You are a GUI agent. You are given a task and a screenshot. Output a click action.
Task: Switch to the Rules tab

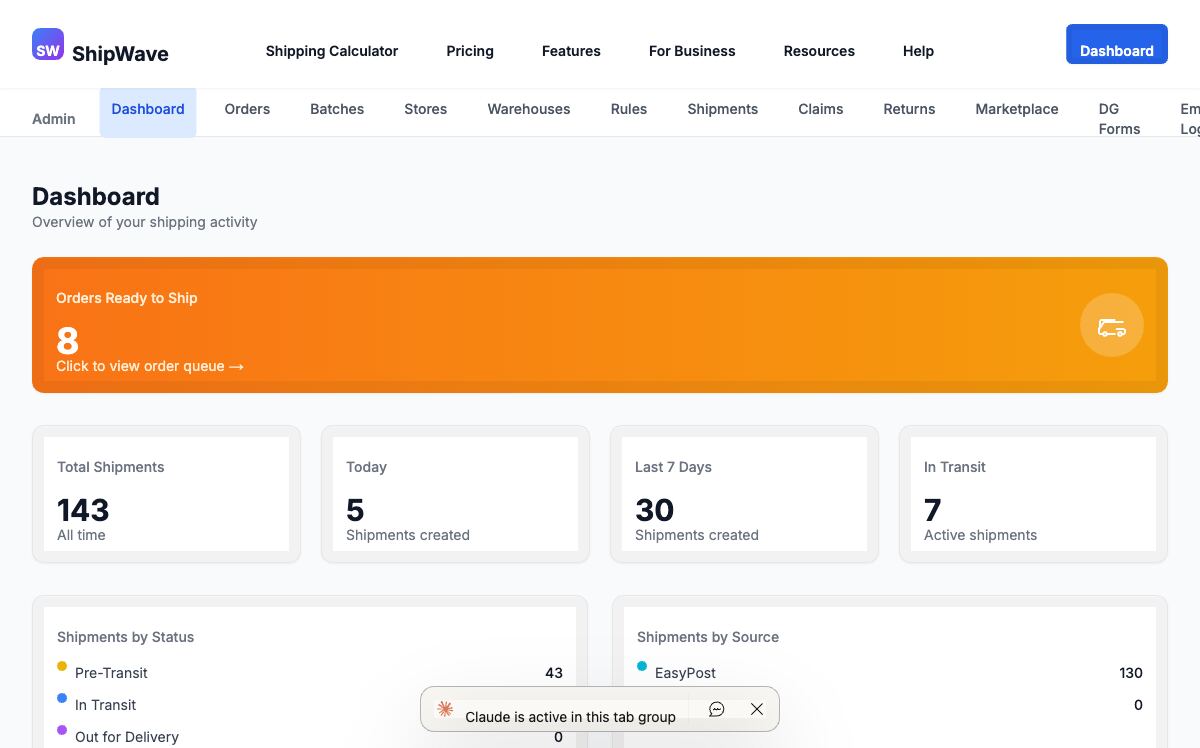pos(629,109)
